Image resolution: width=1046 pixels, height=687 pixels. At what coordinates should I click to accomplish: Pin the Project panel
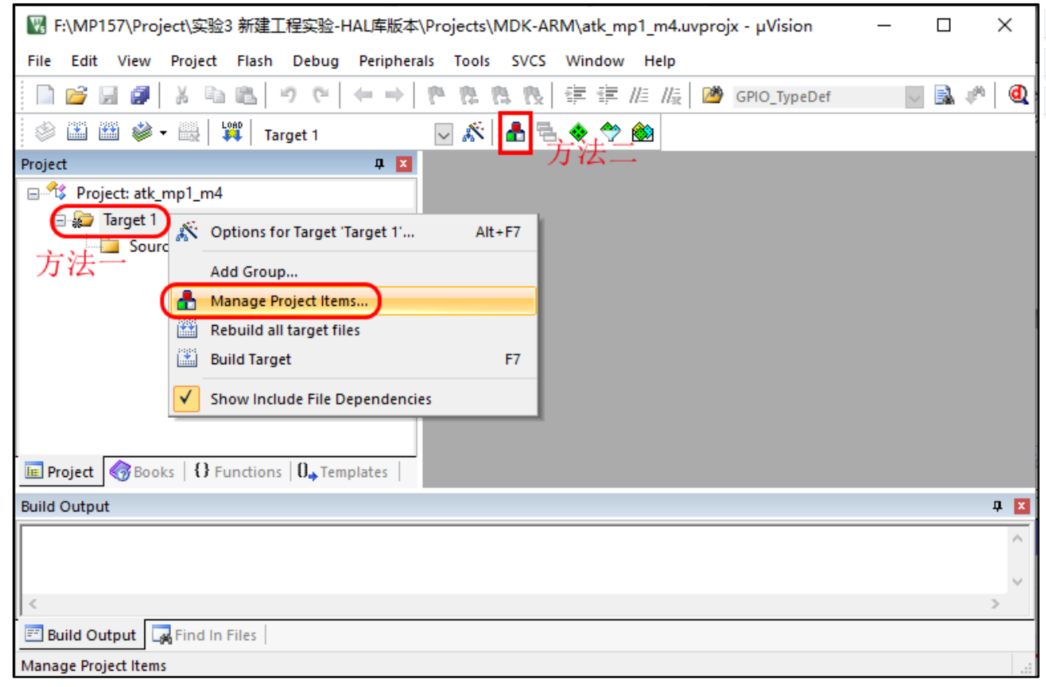click(x=379, y=164)
